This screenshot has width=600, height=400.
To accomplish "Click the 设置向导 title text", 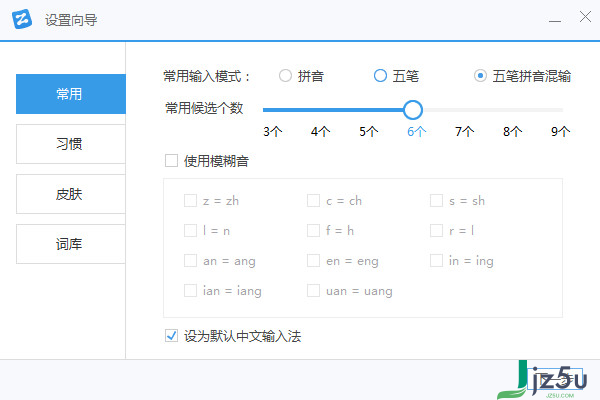I will 71,20.
